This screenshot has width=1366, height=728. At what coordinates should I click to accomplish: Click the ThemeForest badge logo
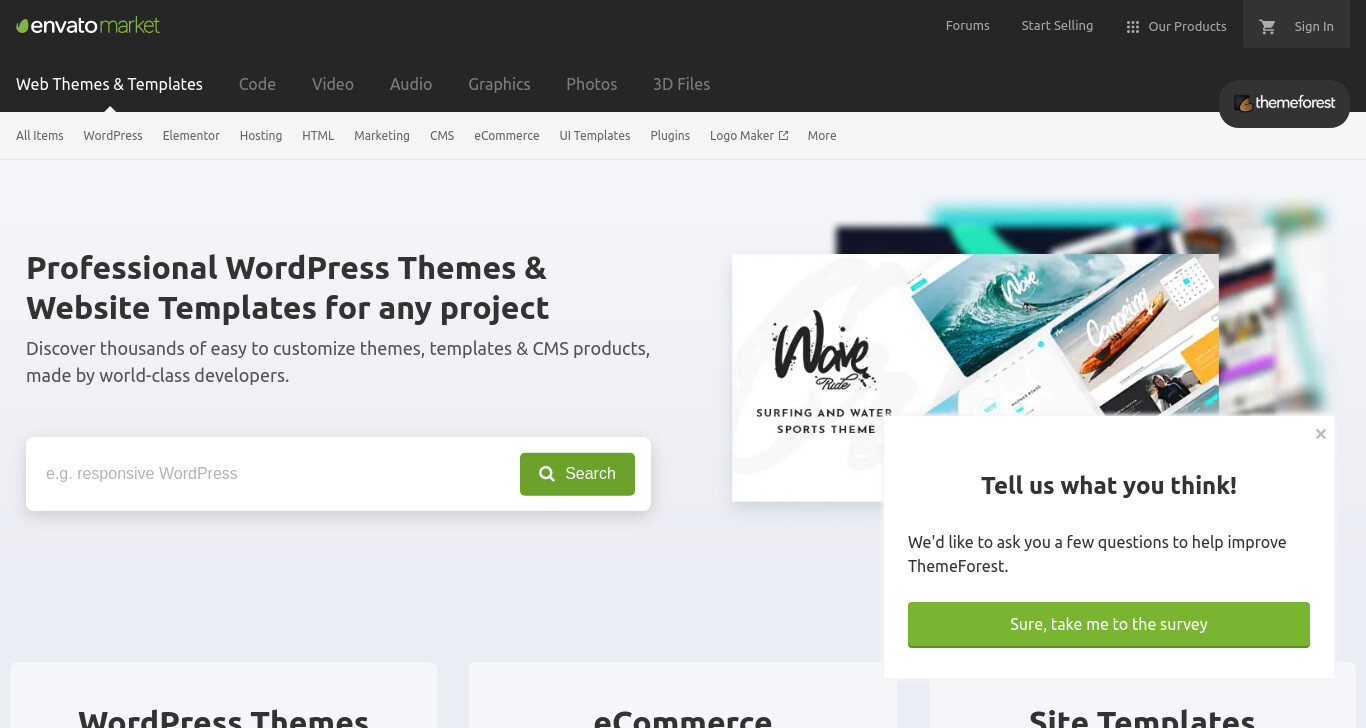click(1284, 103)
